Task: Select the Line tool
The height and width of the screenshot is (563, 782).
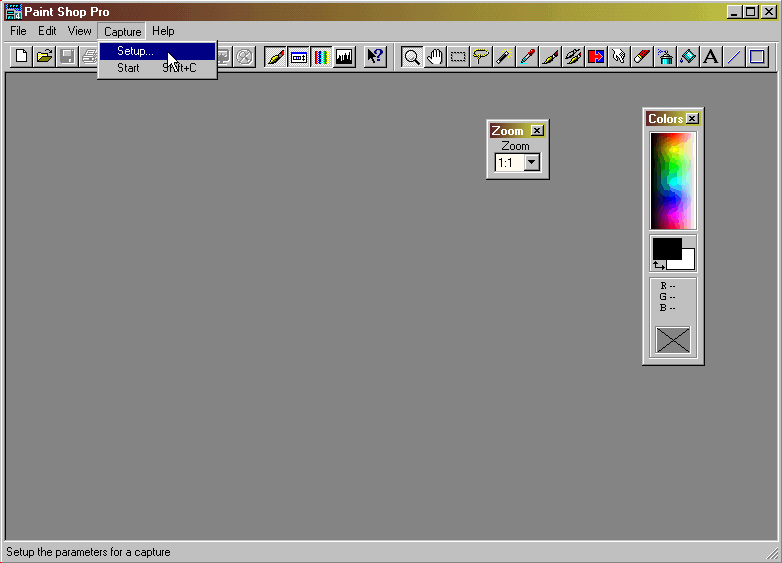Action: point(733,57)
